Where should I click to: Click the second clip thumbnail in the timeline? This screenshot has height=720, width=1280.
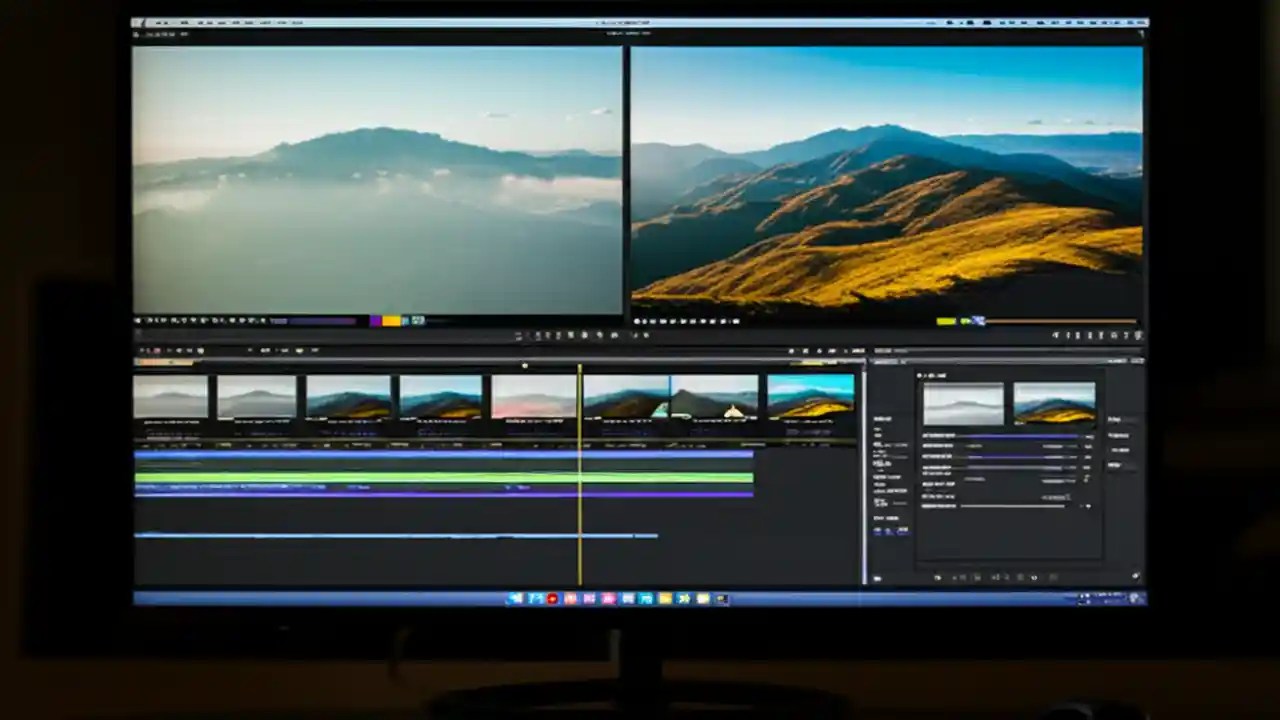pos(255,397)
